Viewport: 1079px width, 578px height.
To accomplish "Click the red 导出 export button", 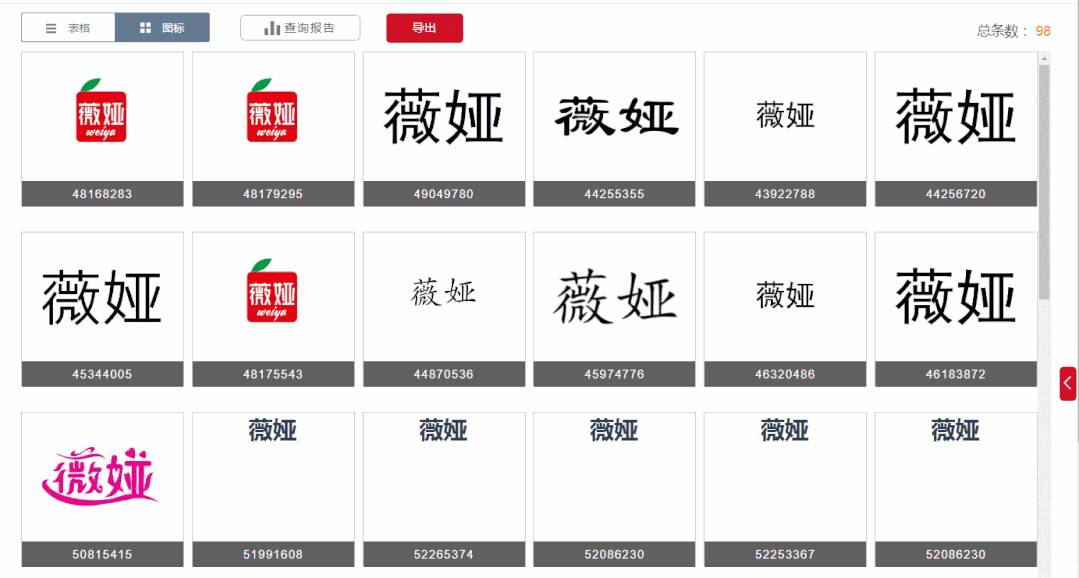I will tap(424, 28).
